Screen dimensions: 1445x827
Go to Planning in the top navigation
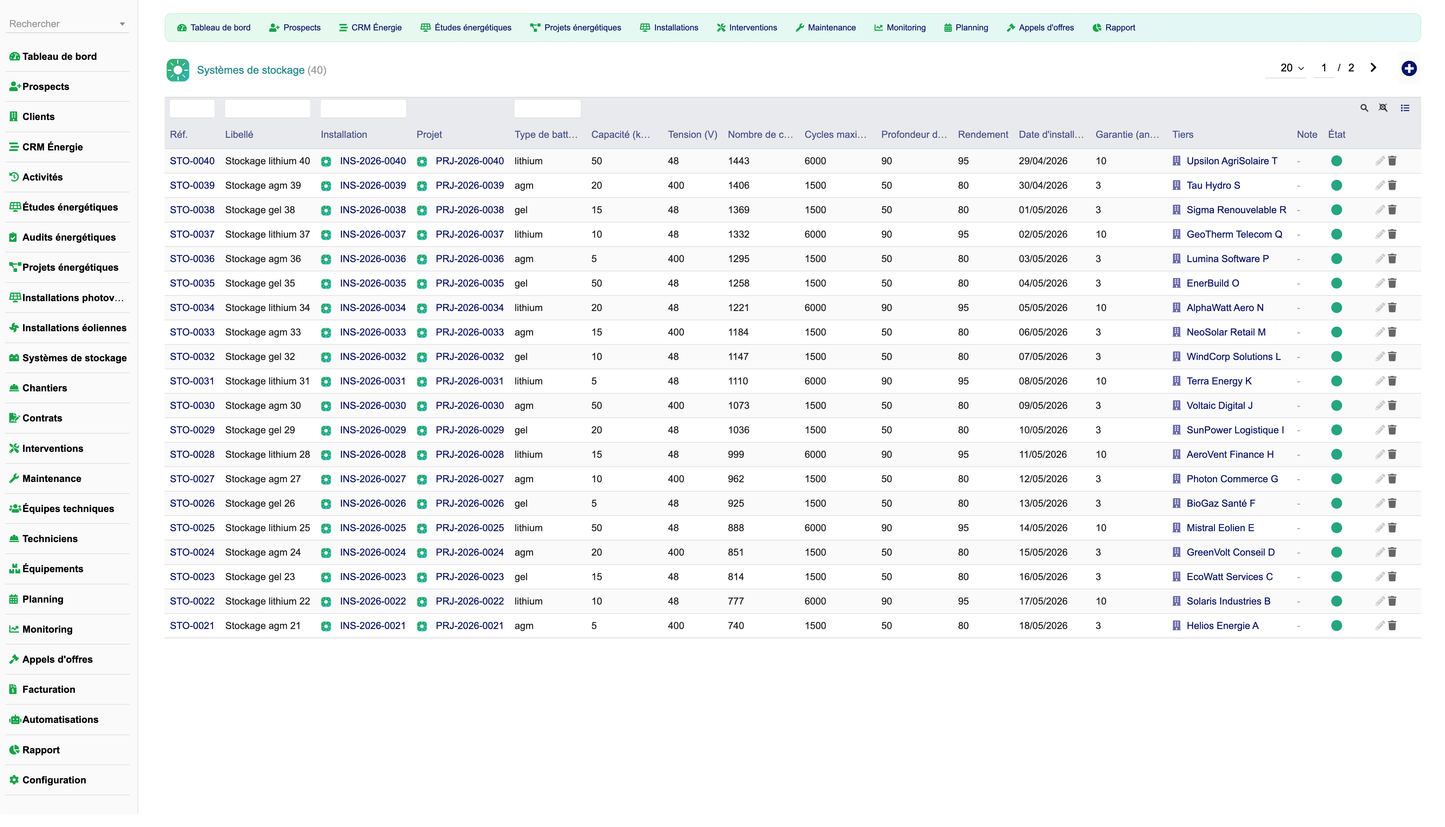966,28
